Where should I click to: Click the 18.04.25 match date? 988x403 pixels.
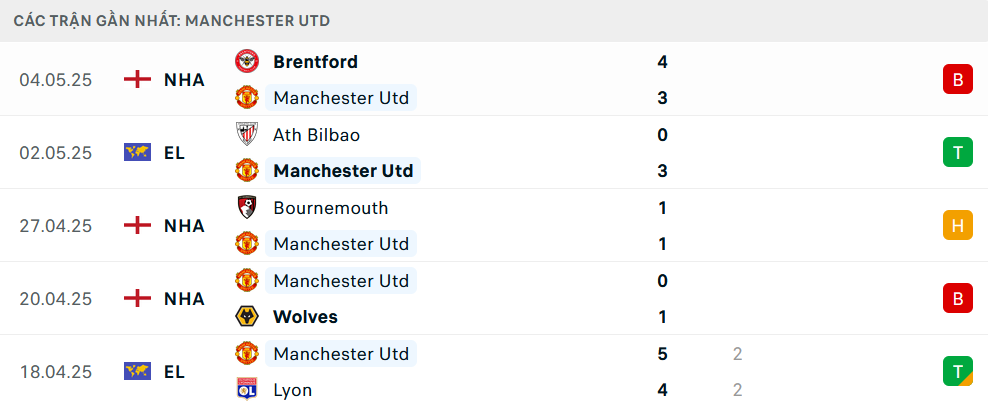[x=55, y=372]
